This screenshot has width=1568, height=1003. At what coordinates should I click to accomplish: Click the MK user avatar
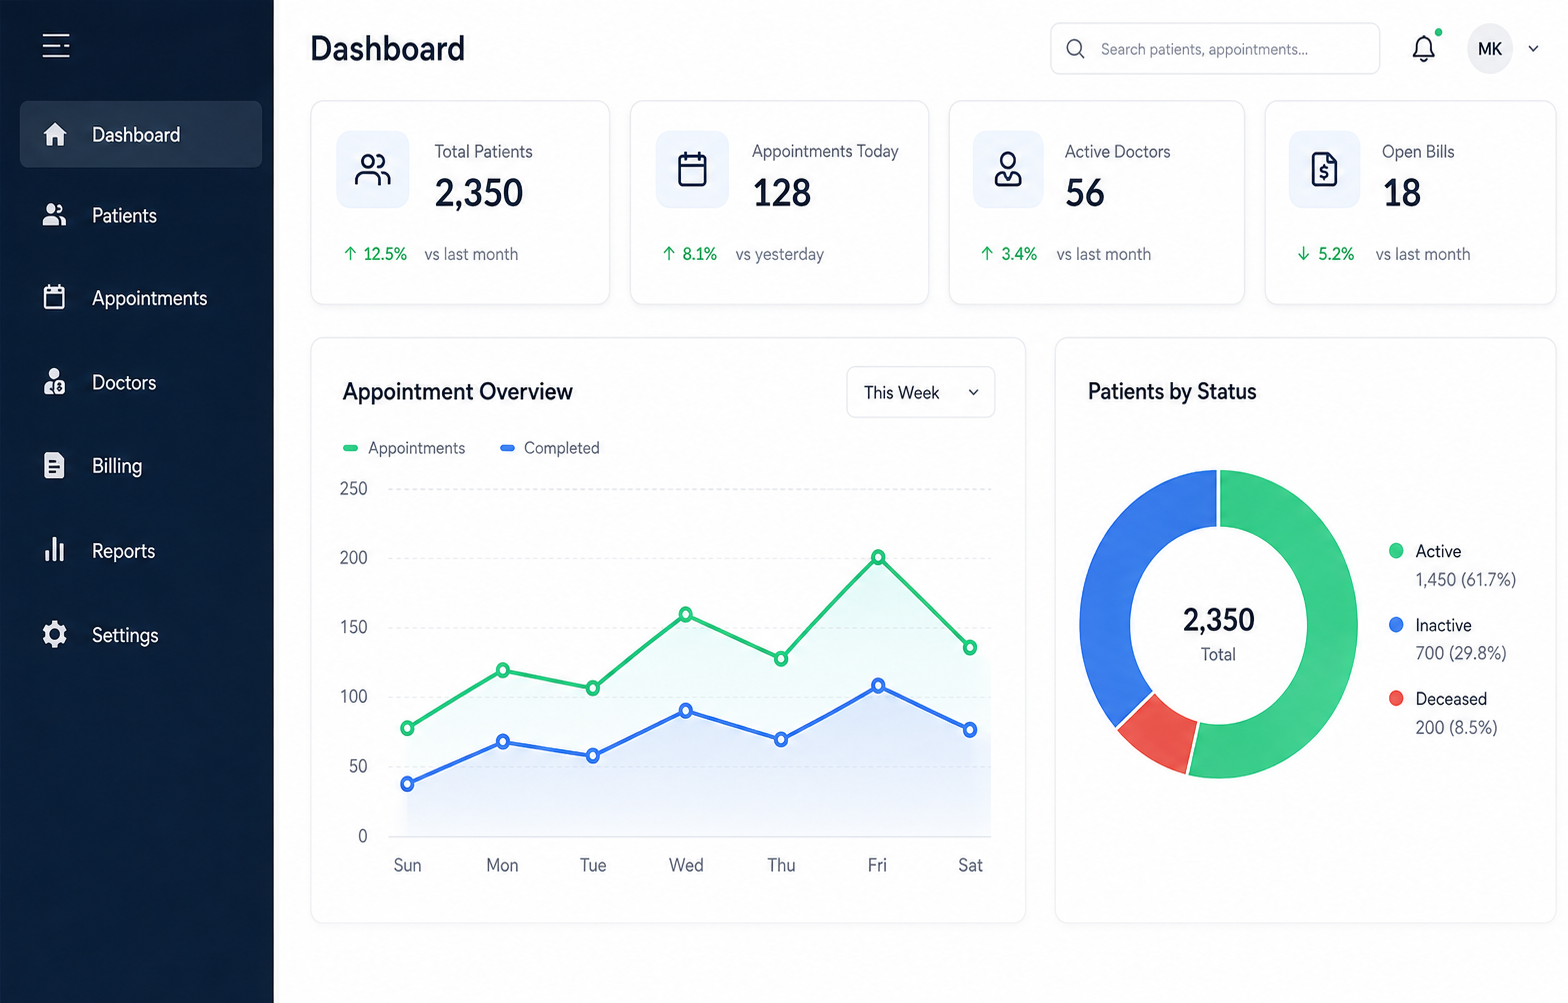1489,49
